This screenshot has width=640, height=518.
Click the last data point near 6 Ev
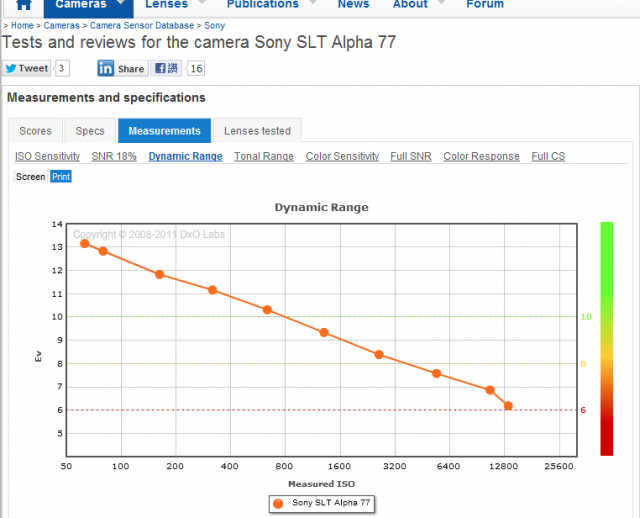(x=508, y=406)
